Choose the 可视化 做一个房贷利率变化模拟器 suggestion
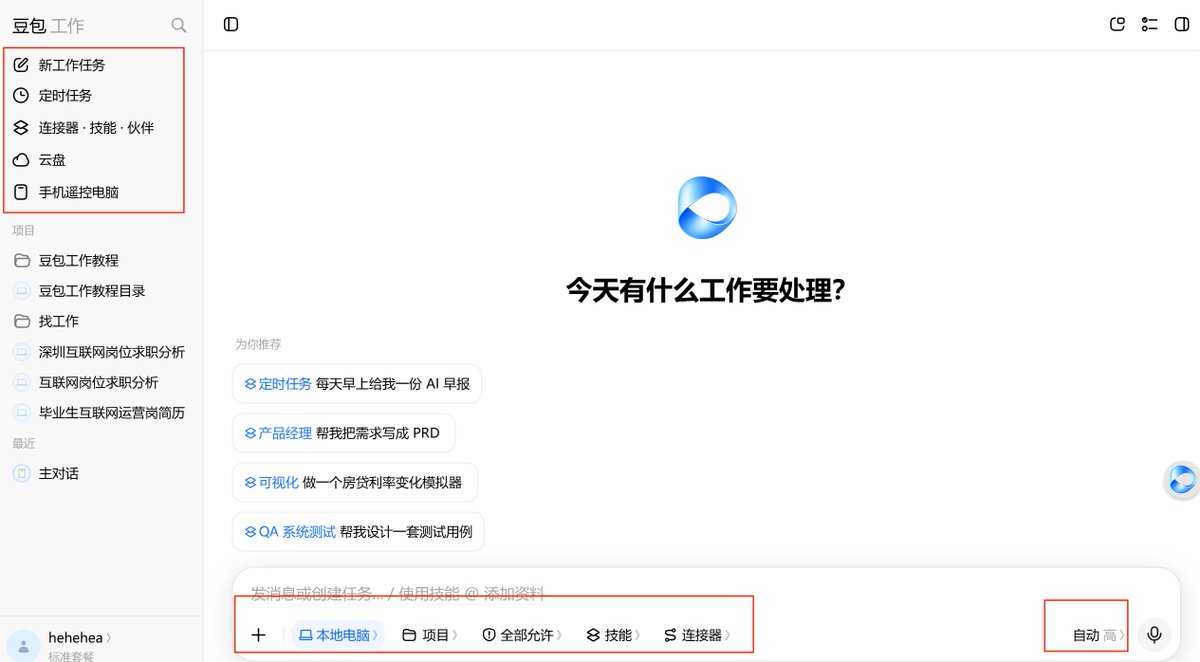1200x662 pixels. (x=355, y=482)
